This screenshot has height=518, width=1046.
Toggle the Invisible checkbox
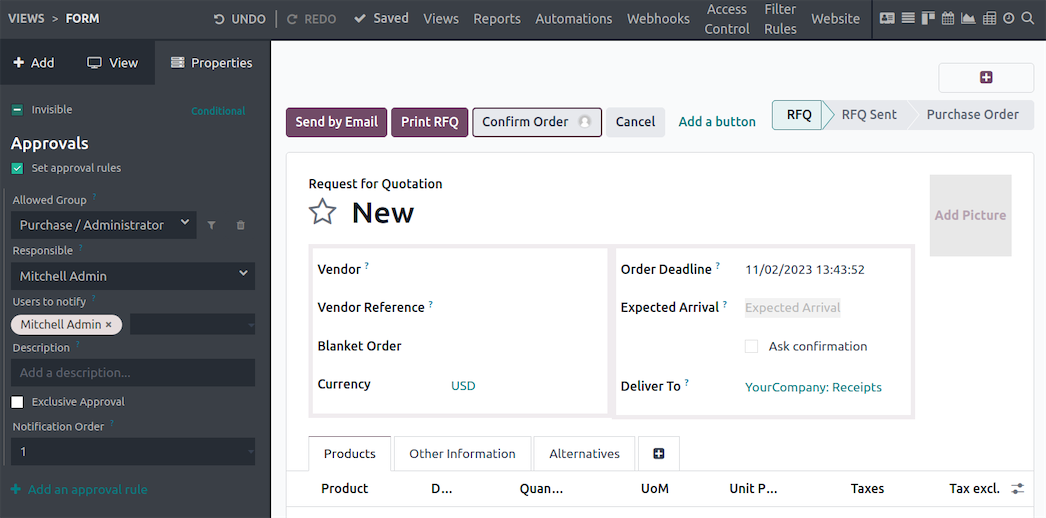[17, 110]
